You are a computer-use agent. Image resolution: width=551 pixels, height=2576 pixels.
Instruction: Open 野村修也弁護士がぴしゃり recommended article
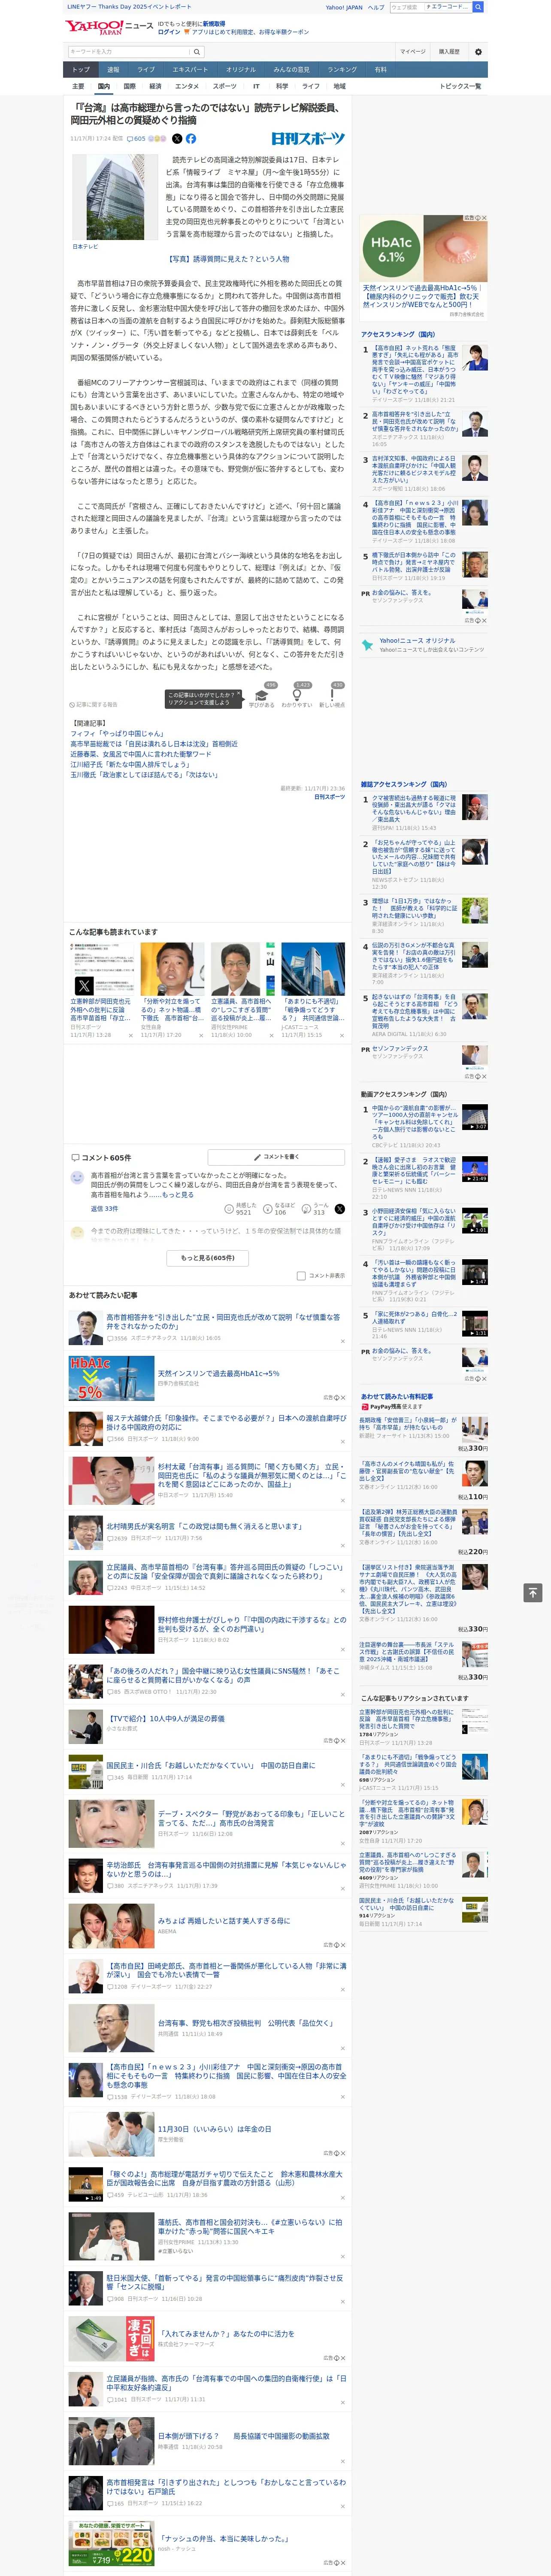point(252,1625)
